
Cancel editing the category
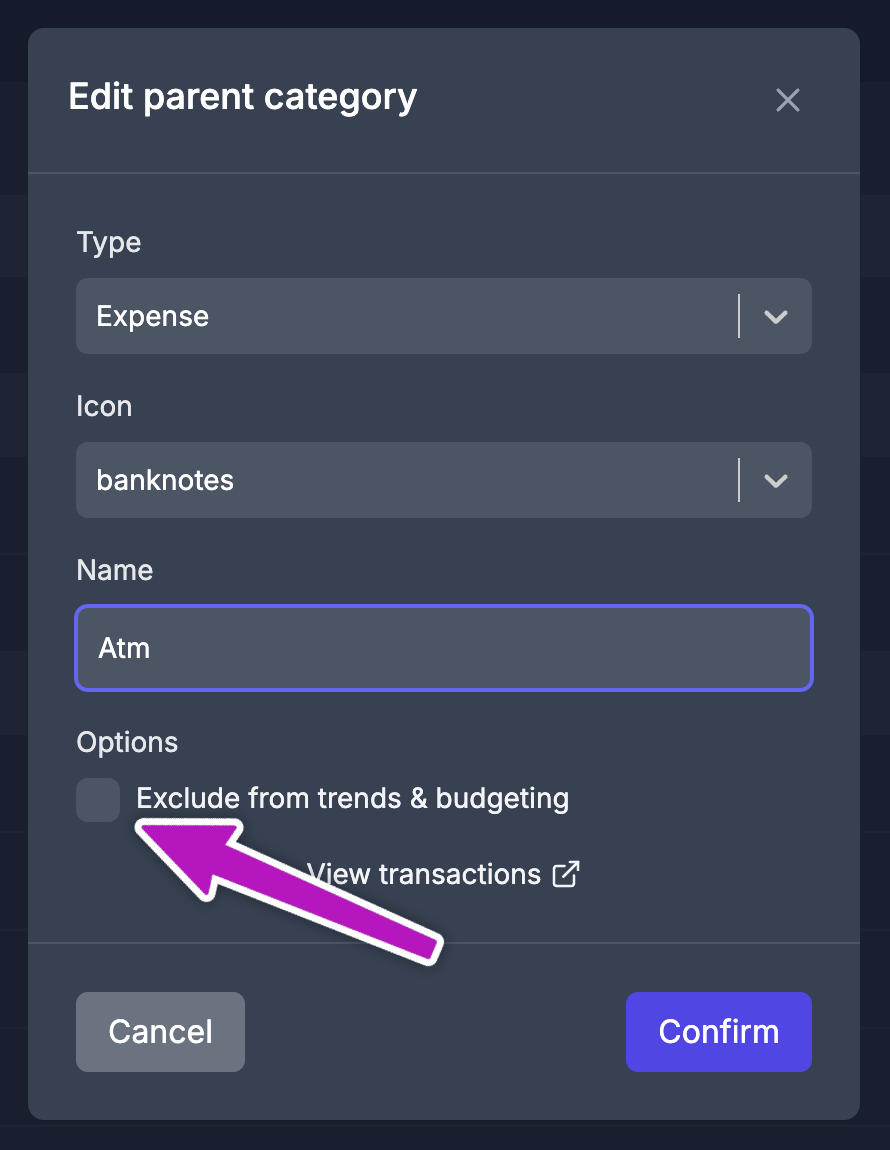tap(161, 1032)
